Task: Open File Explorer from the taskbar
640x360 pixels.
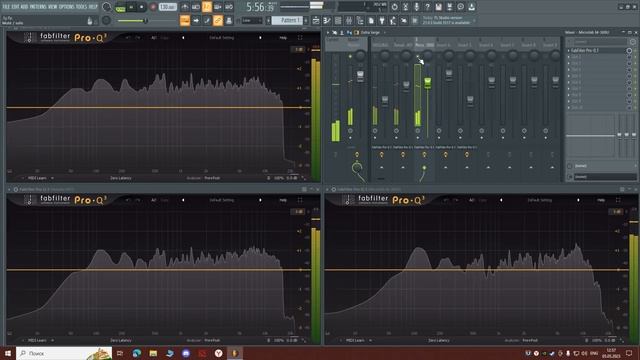Action: coord(153,353)
